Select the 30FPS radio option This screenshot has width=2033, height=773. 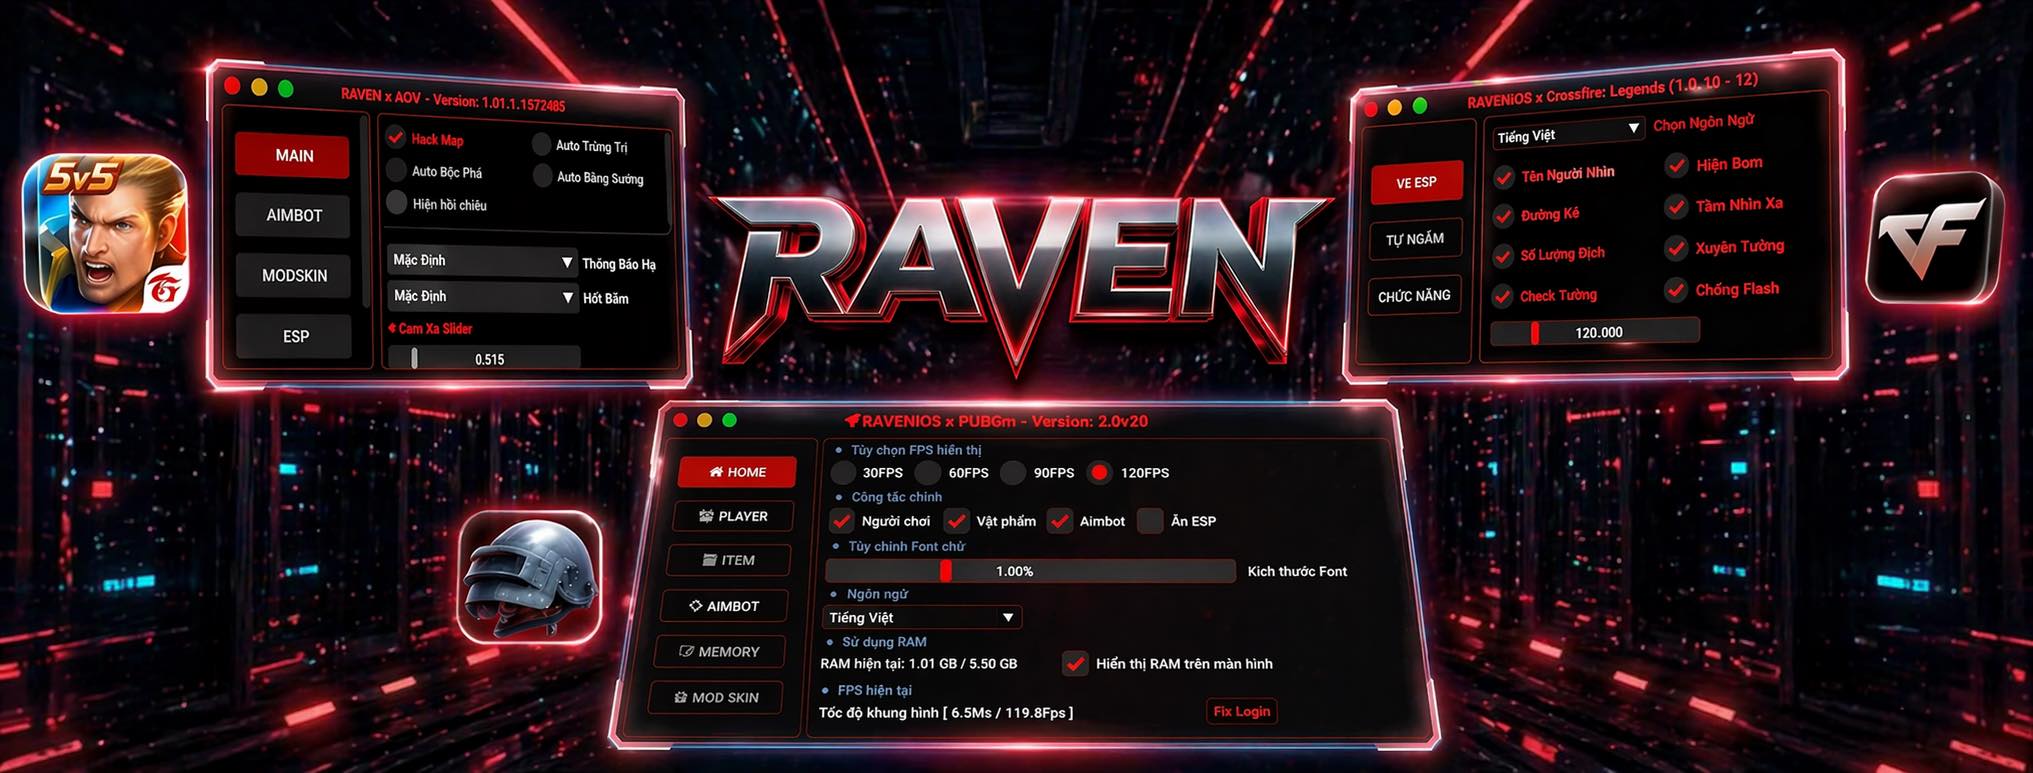(844, 472)
